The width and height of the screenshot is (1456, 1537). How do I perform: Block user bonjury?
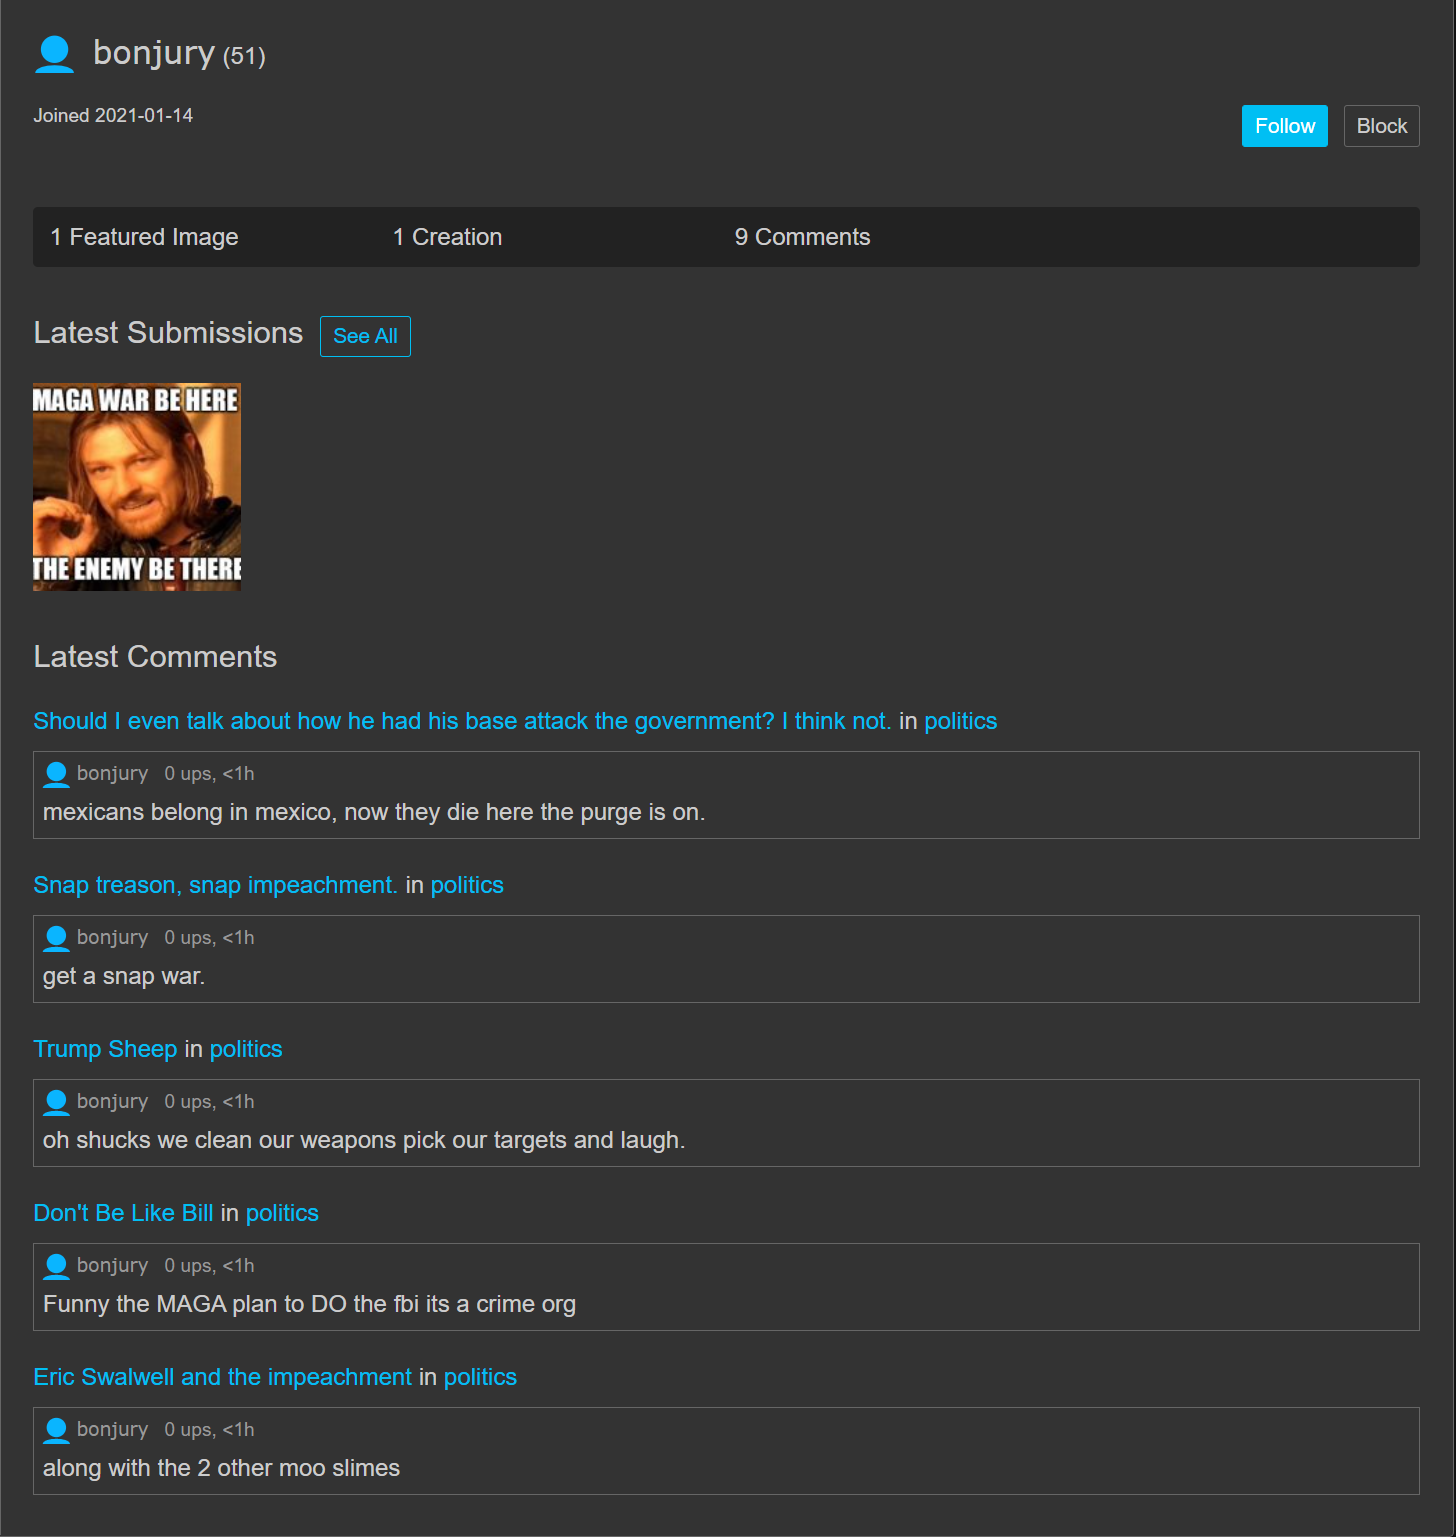coord(1382,126)
